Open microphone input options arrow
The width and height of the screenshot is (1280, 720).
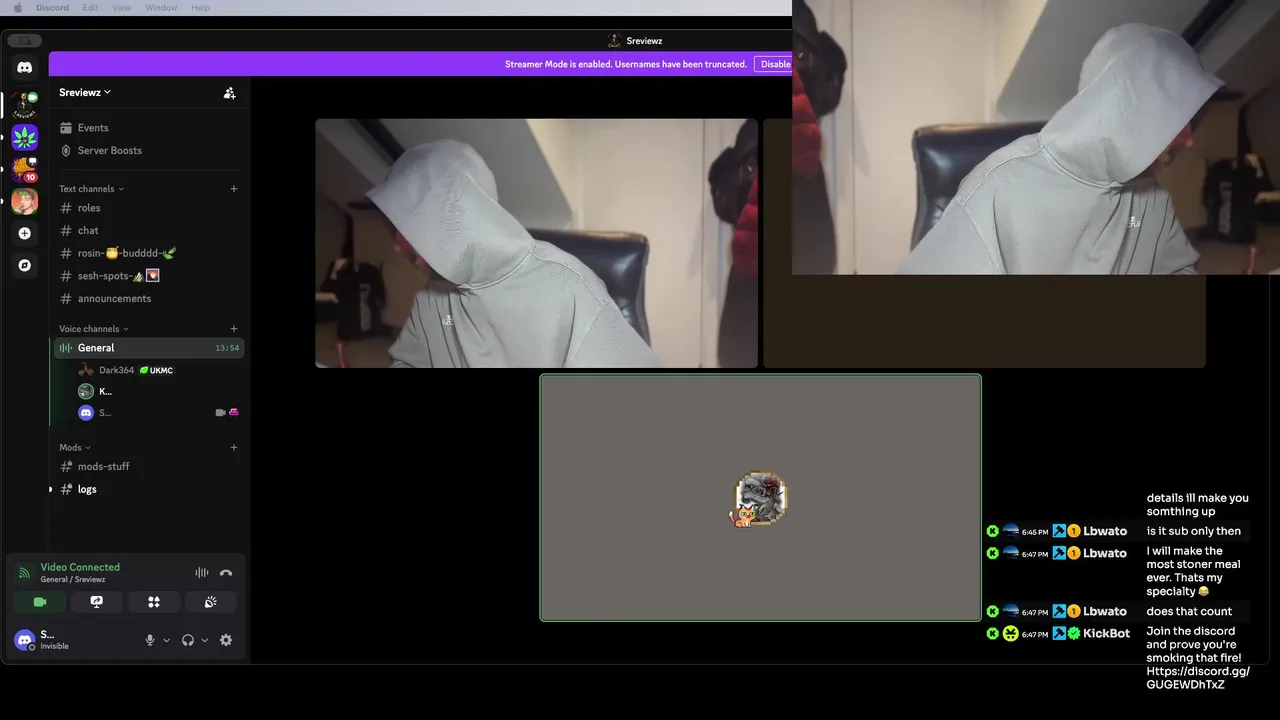point(166,640)
